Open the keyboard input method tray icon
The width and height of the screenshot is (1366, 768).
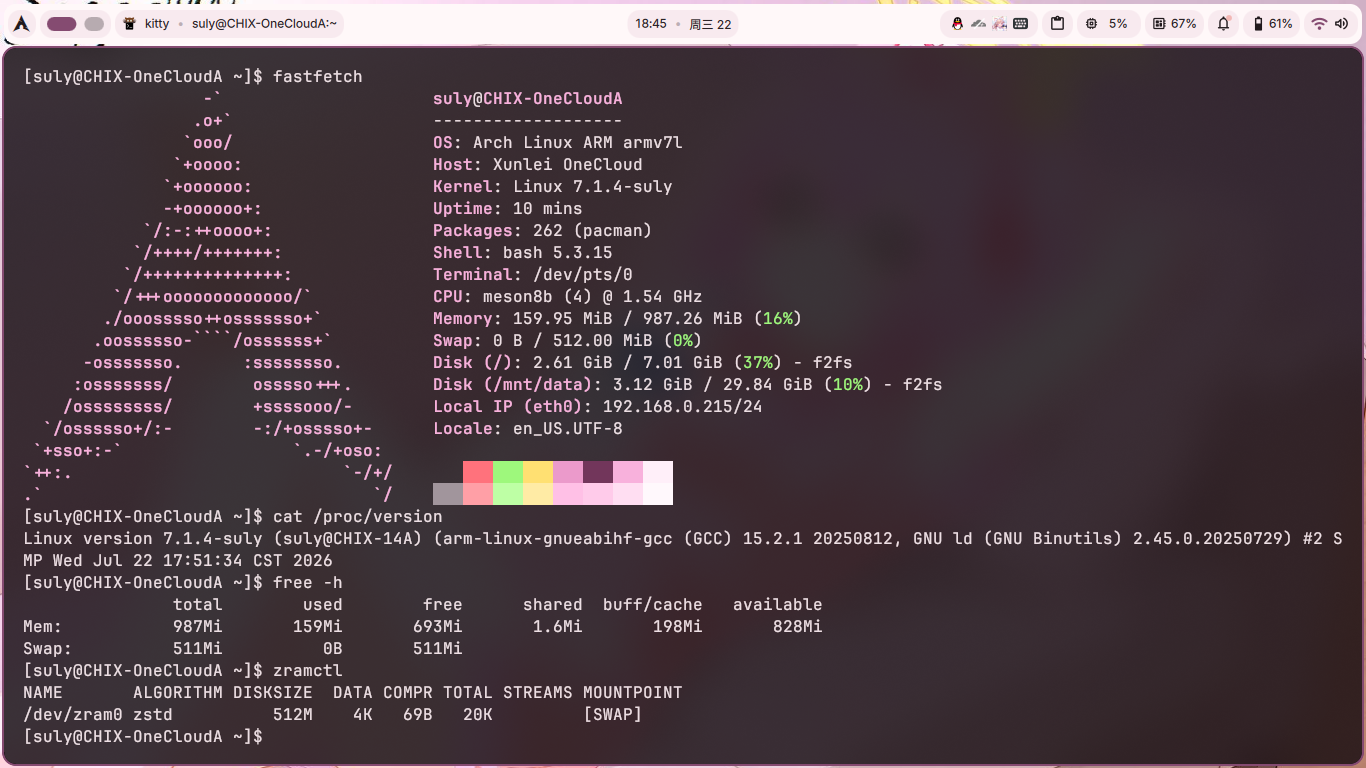tap(1021, 24)
